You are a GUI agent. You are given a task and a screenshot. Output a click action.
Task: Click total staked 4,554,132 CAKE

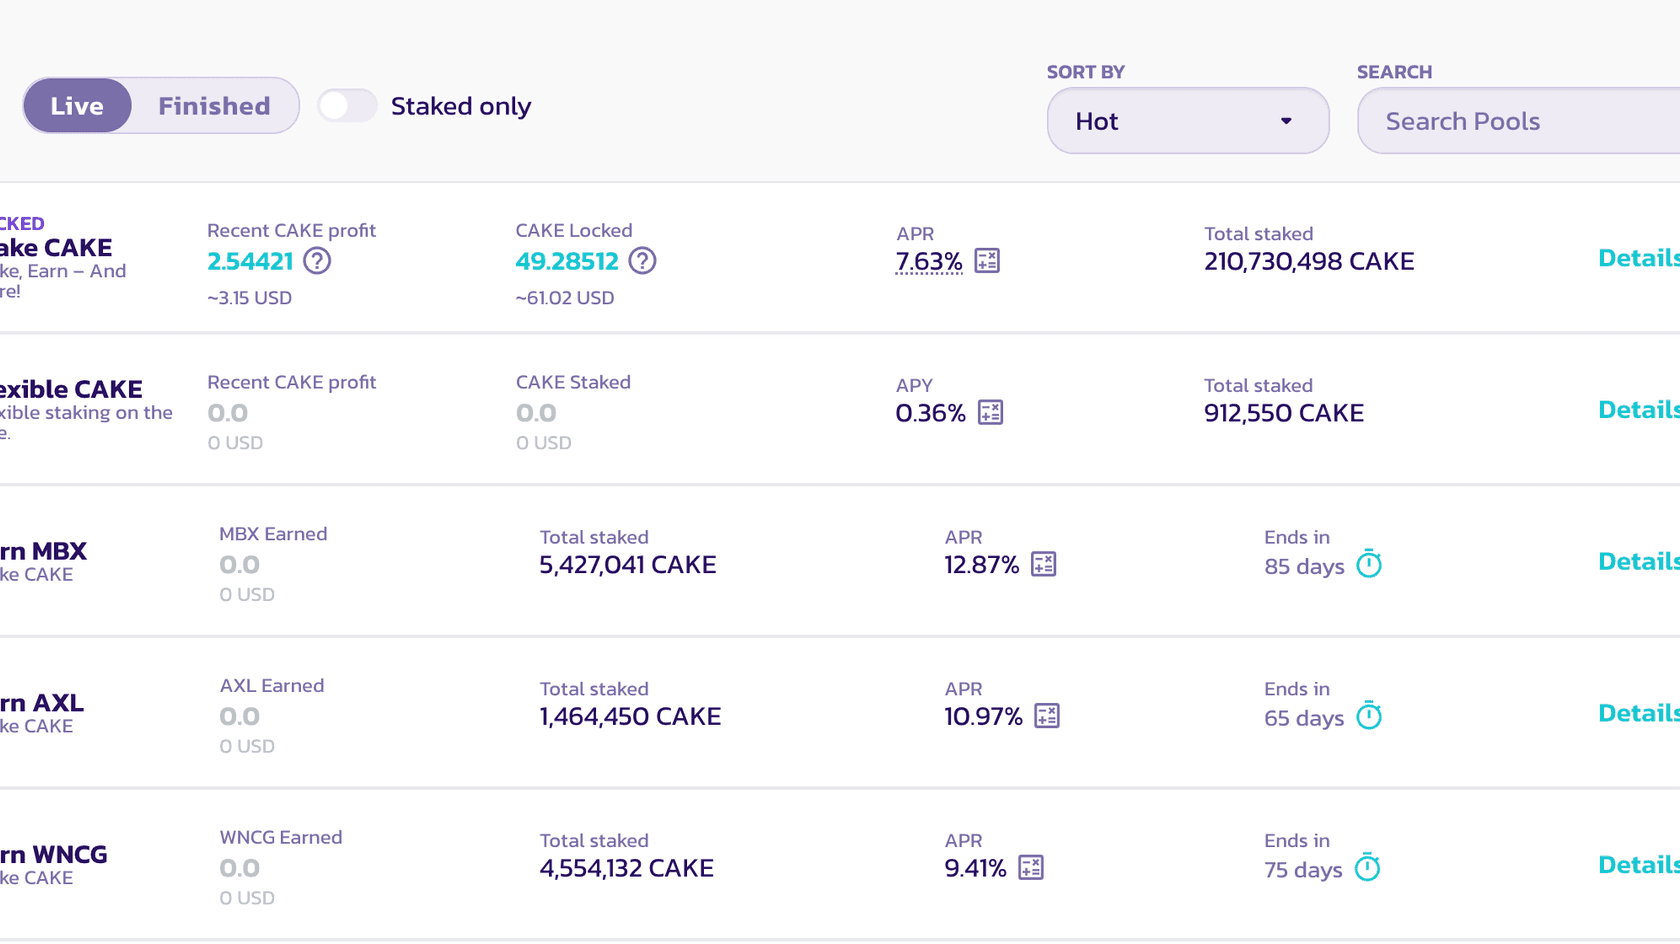[627, 868]
